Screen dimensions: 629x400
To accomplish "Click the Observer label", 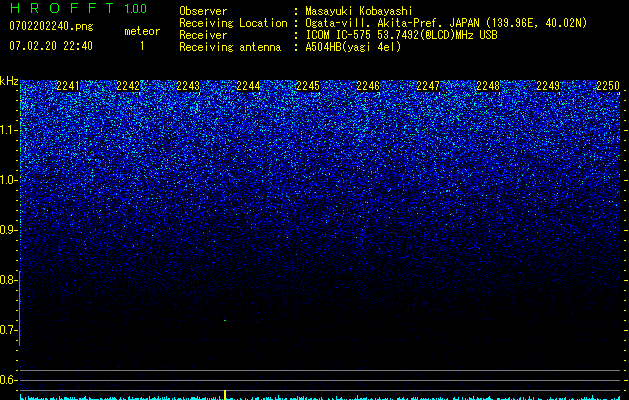I will point(203,11).
